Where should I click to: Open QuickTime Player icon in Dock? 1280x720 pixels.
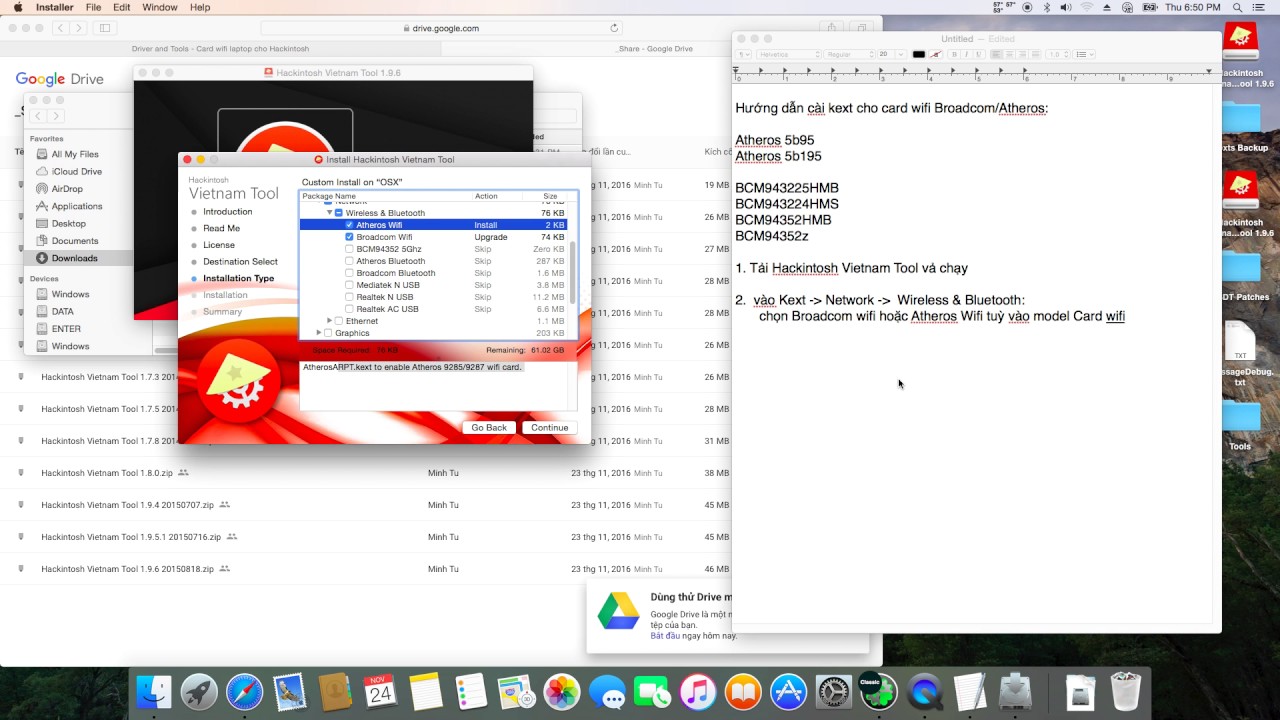point(925,692)
